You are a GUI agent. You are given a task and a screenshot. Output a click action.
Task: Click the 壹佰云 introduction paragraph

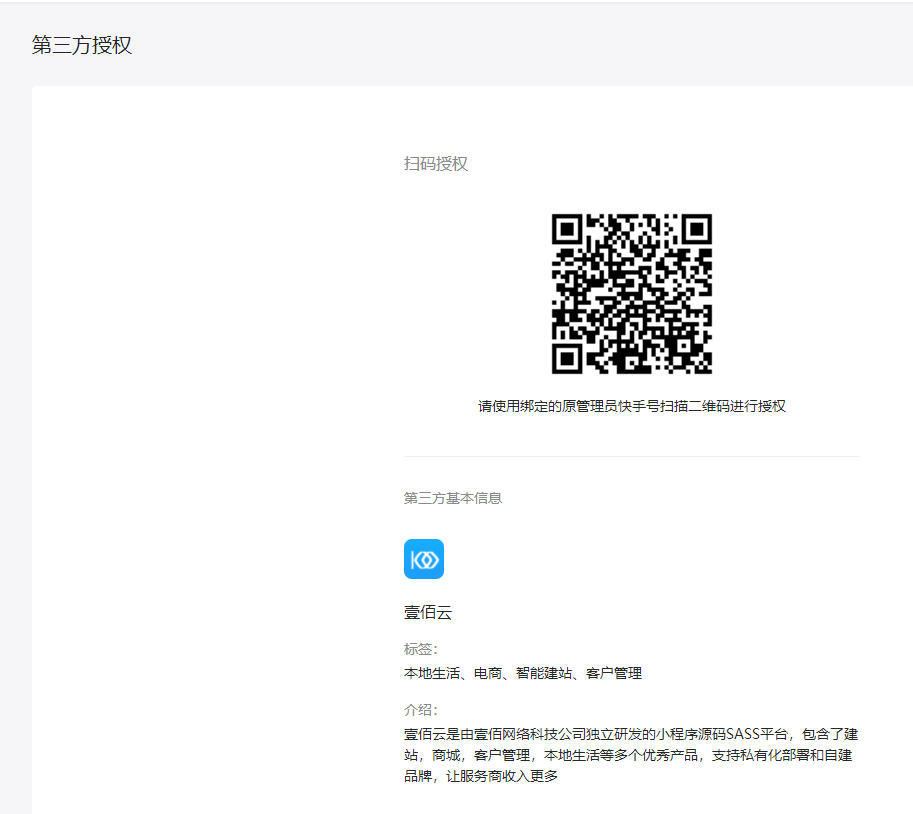pyautogui.click(x=631, y=755)
